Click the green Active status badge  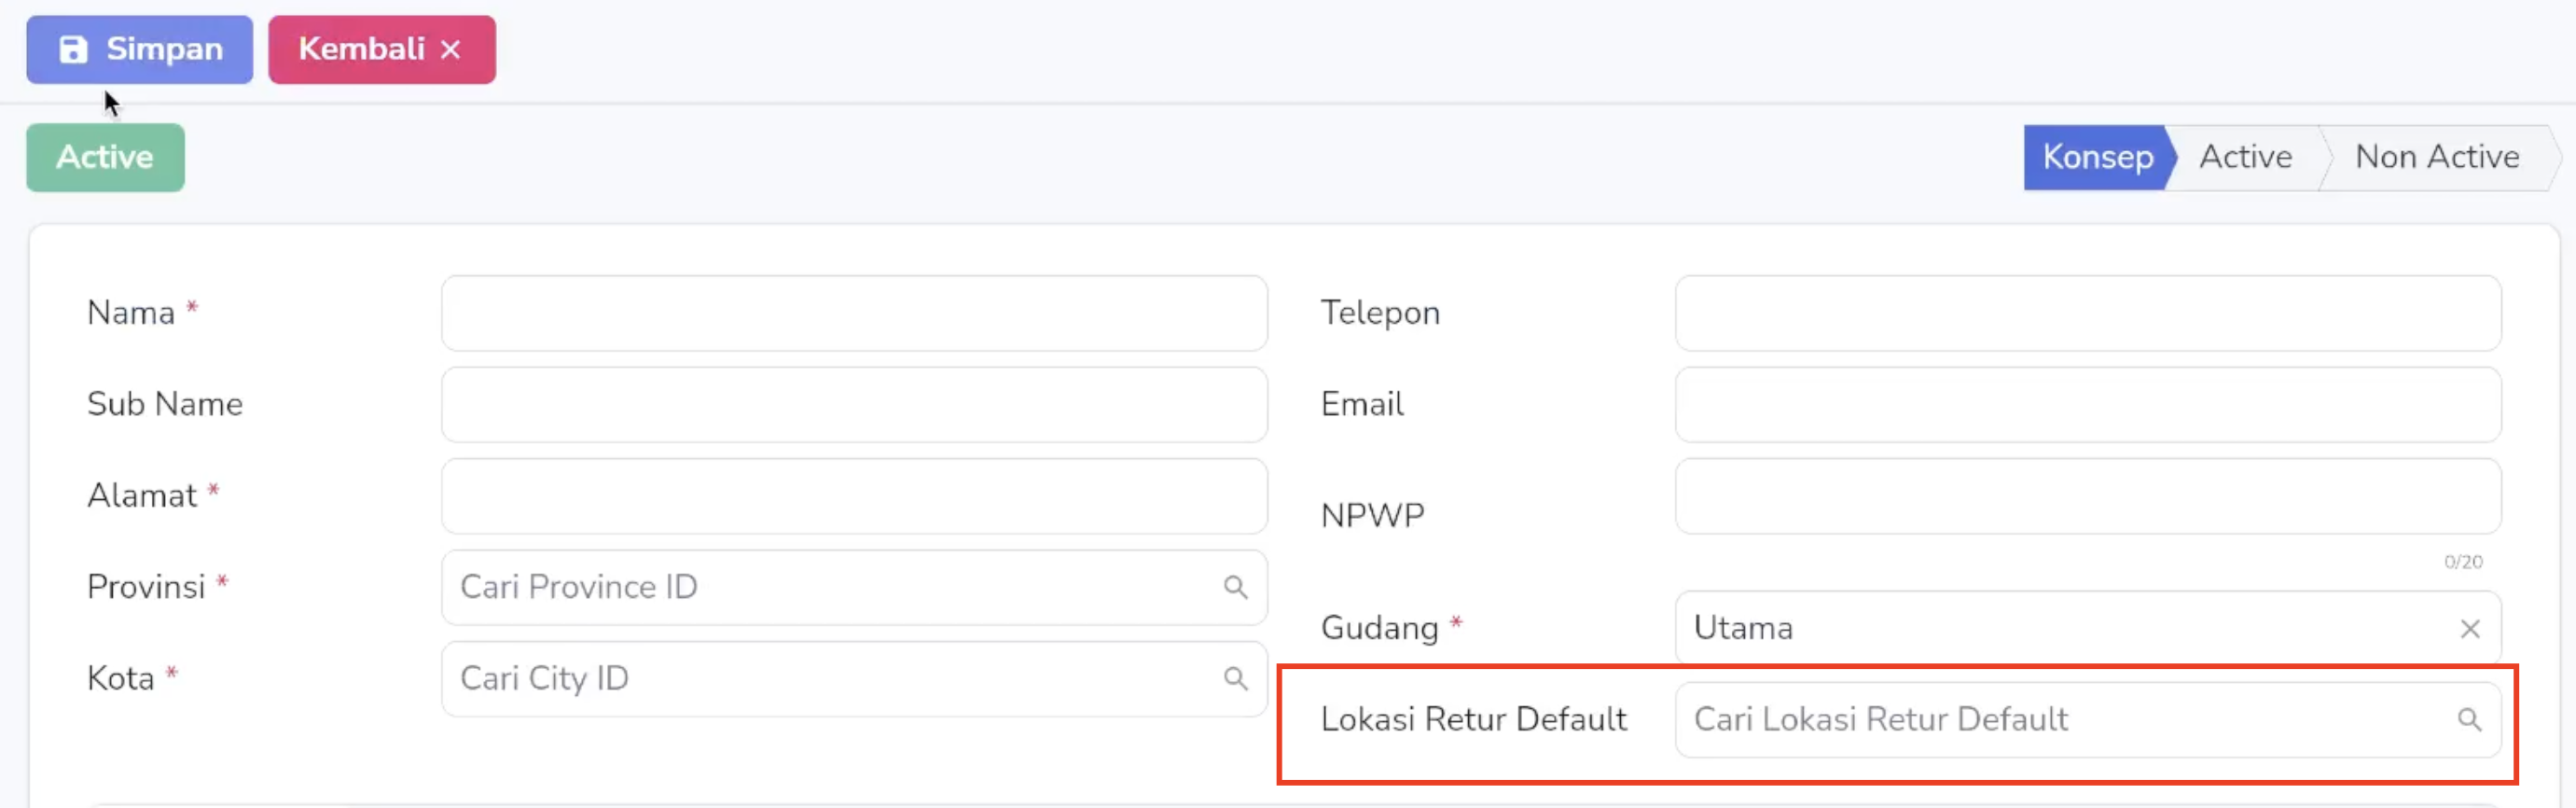(105, 157)
